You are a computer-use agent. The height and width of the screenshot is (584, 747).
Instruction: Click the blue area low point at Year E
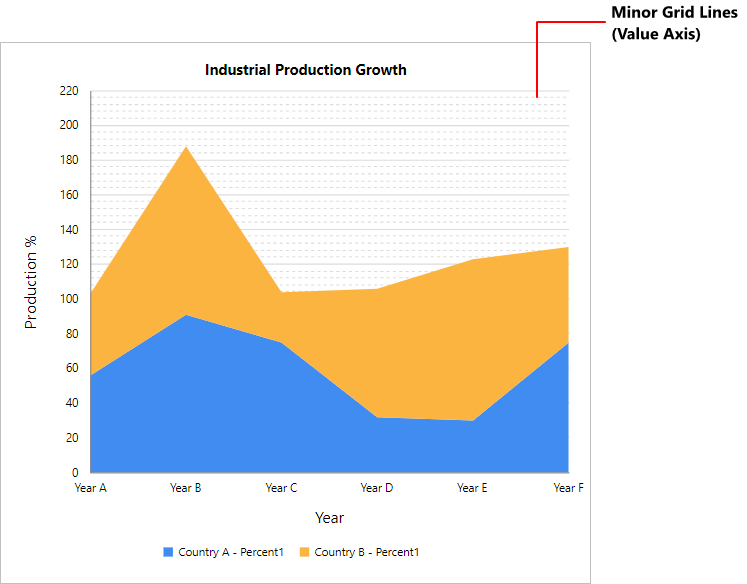click(472, 426)
